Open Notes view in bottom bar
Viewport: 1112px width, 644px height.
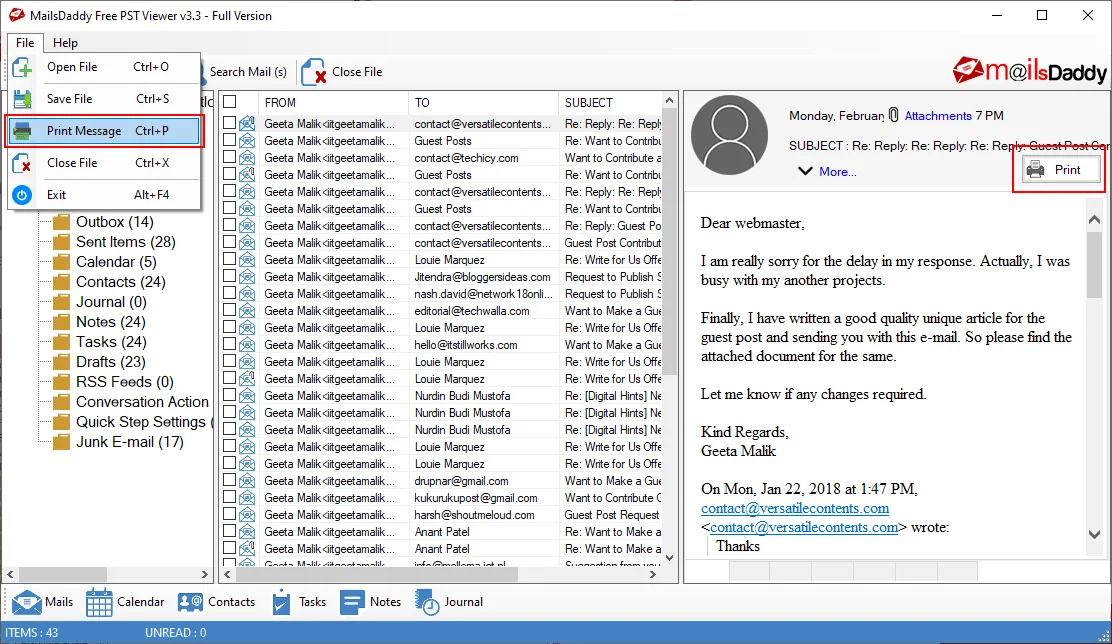371,602
